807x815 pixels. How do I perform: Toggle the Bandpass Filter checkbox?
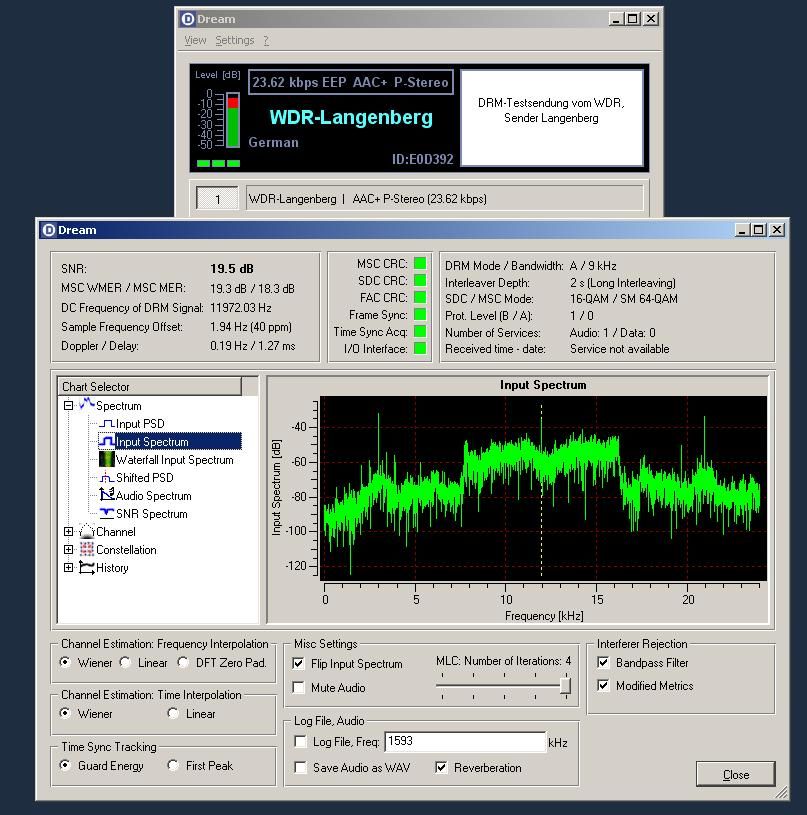(x=603, y=662)
